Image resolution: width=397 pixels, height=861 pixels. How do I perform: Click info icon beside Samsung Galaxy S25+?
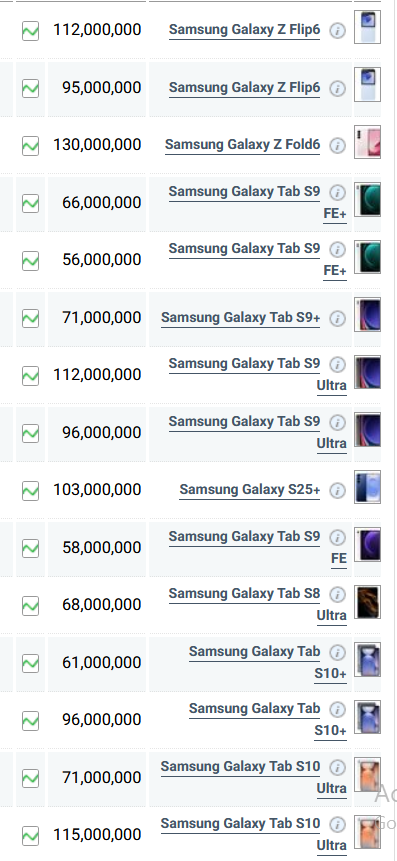click(x=338, y=490)
